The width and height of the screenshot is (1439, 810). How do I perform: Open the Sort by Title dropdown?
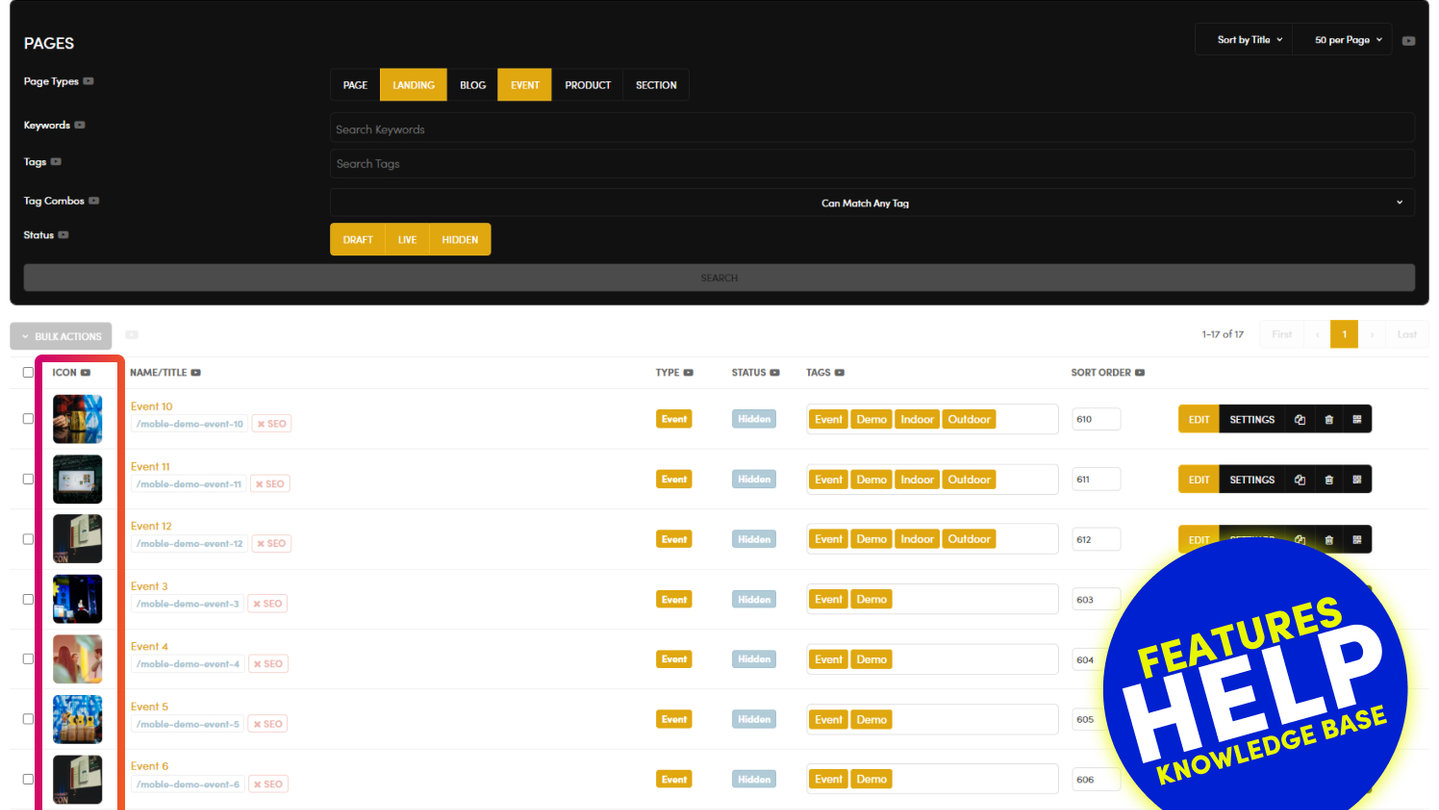tap(1249, 40)
